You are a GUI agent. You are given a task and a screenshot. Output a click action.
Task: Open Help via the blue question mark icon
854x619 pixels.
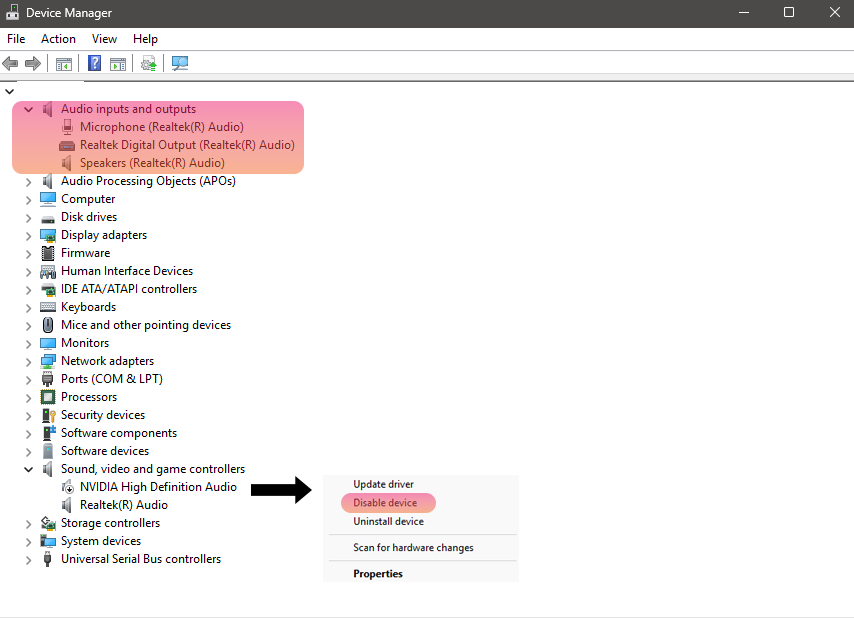(94, 63)
